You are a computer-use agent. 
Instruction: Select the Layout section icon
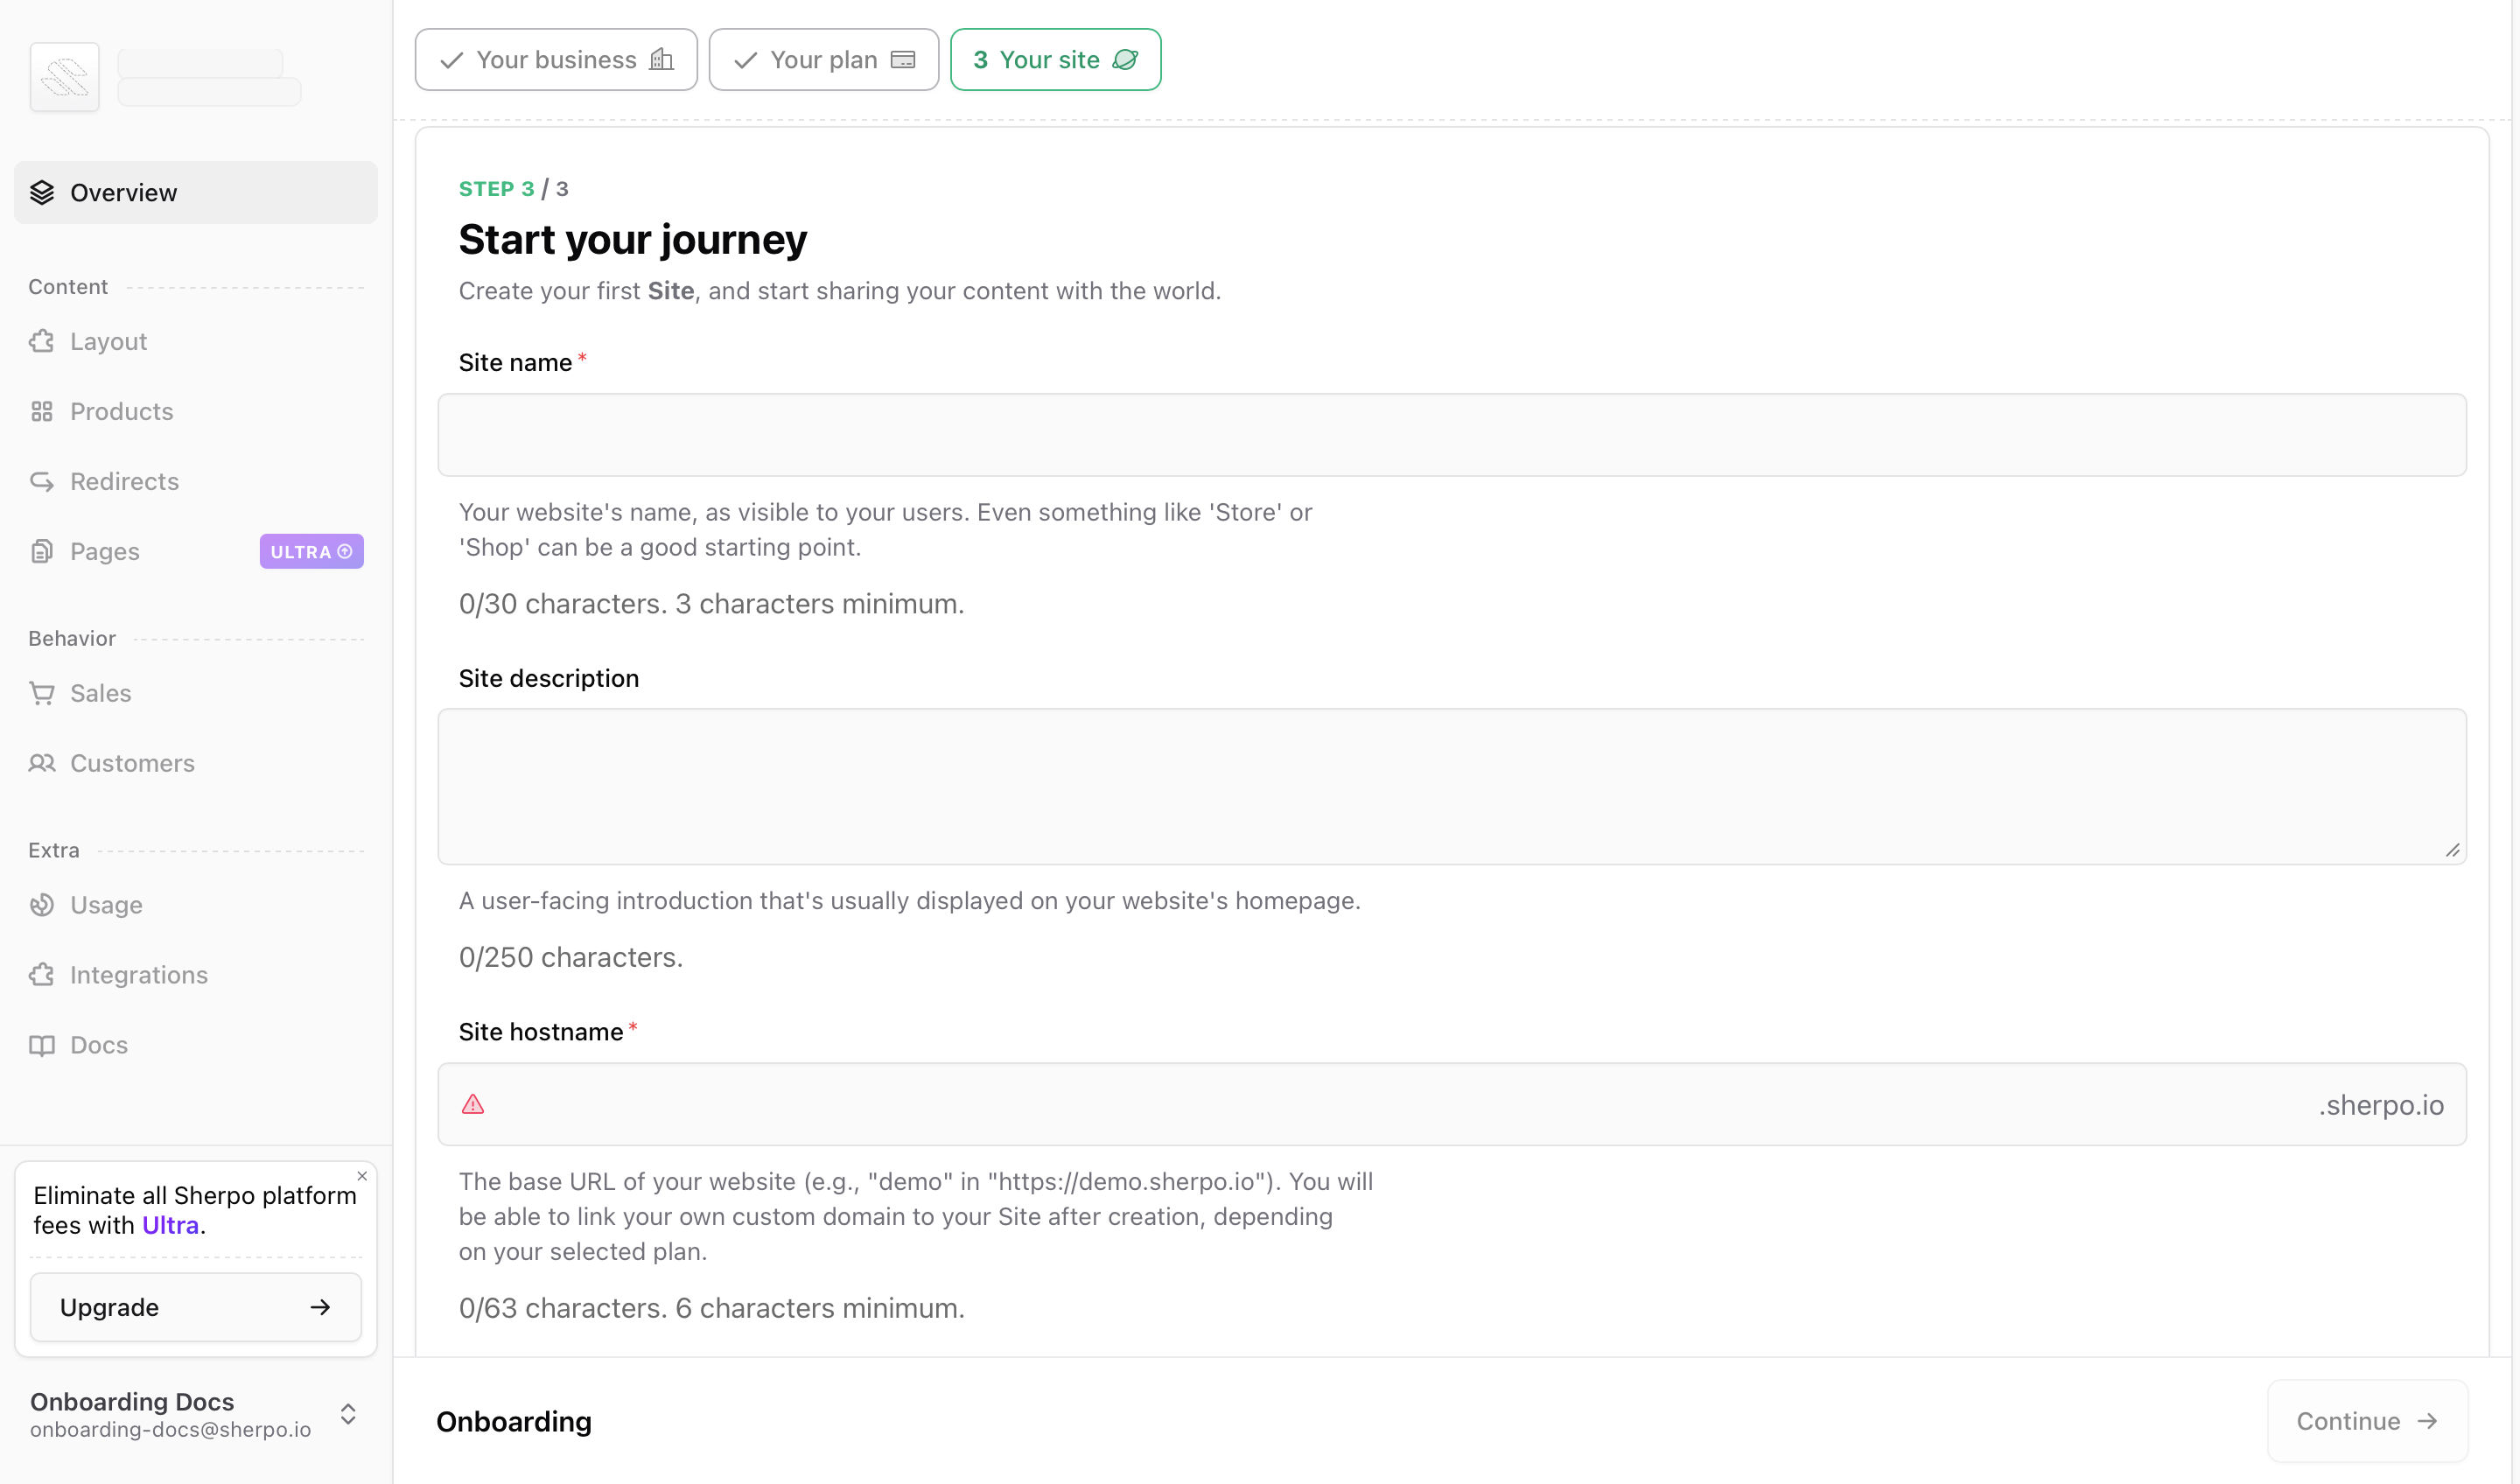point(42,341)
